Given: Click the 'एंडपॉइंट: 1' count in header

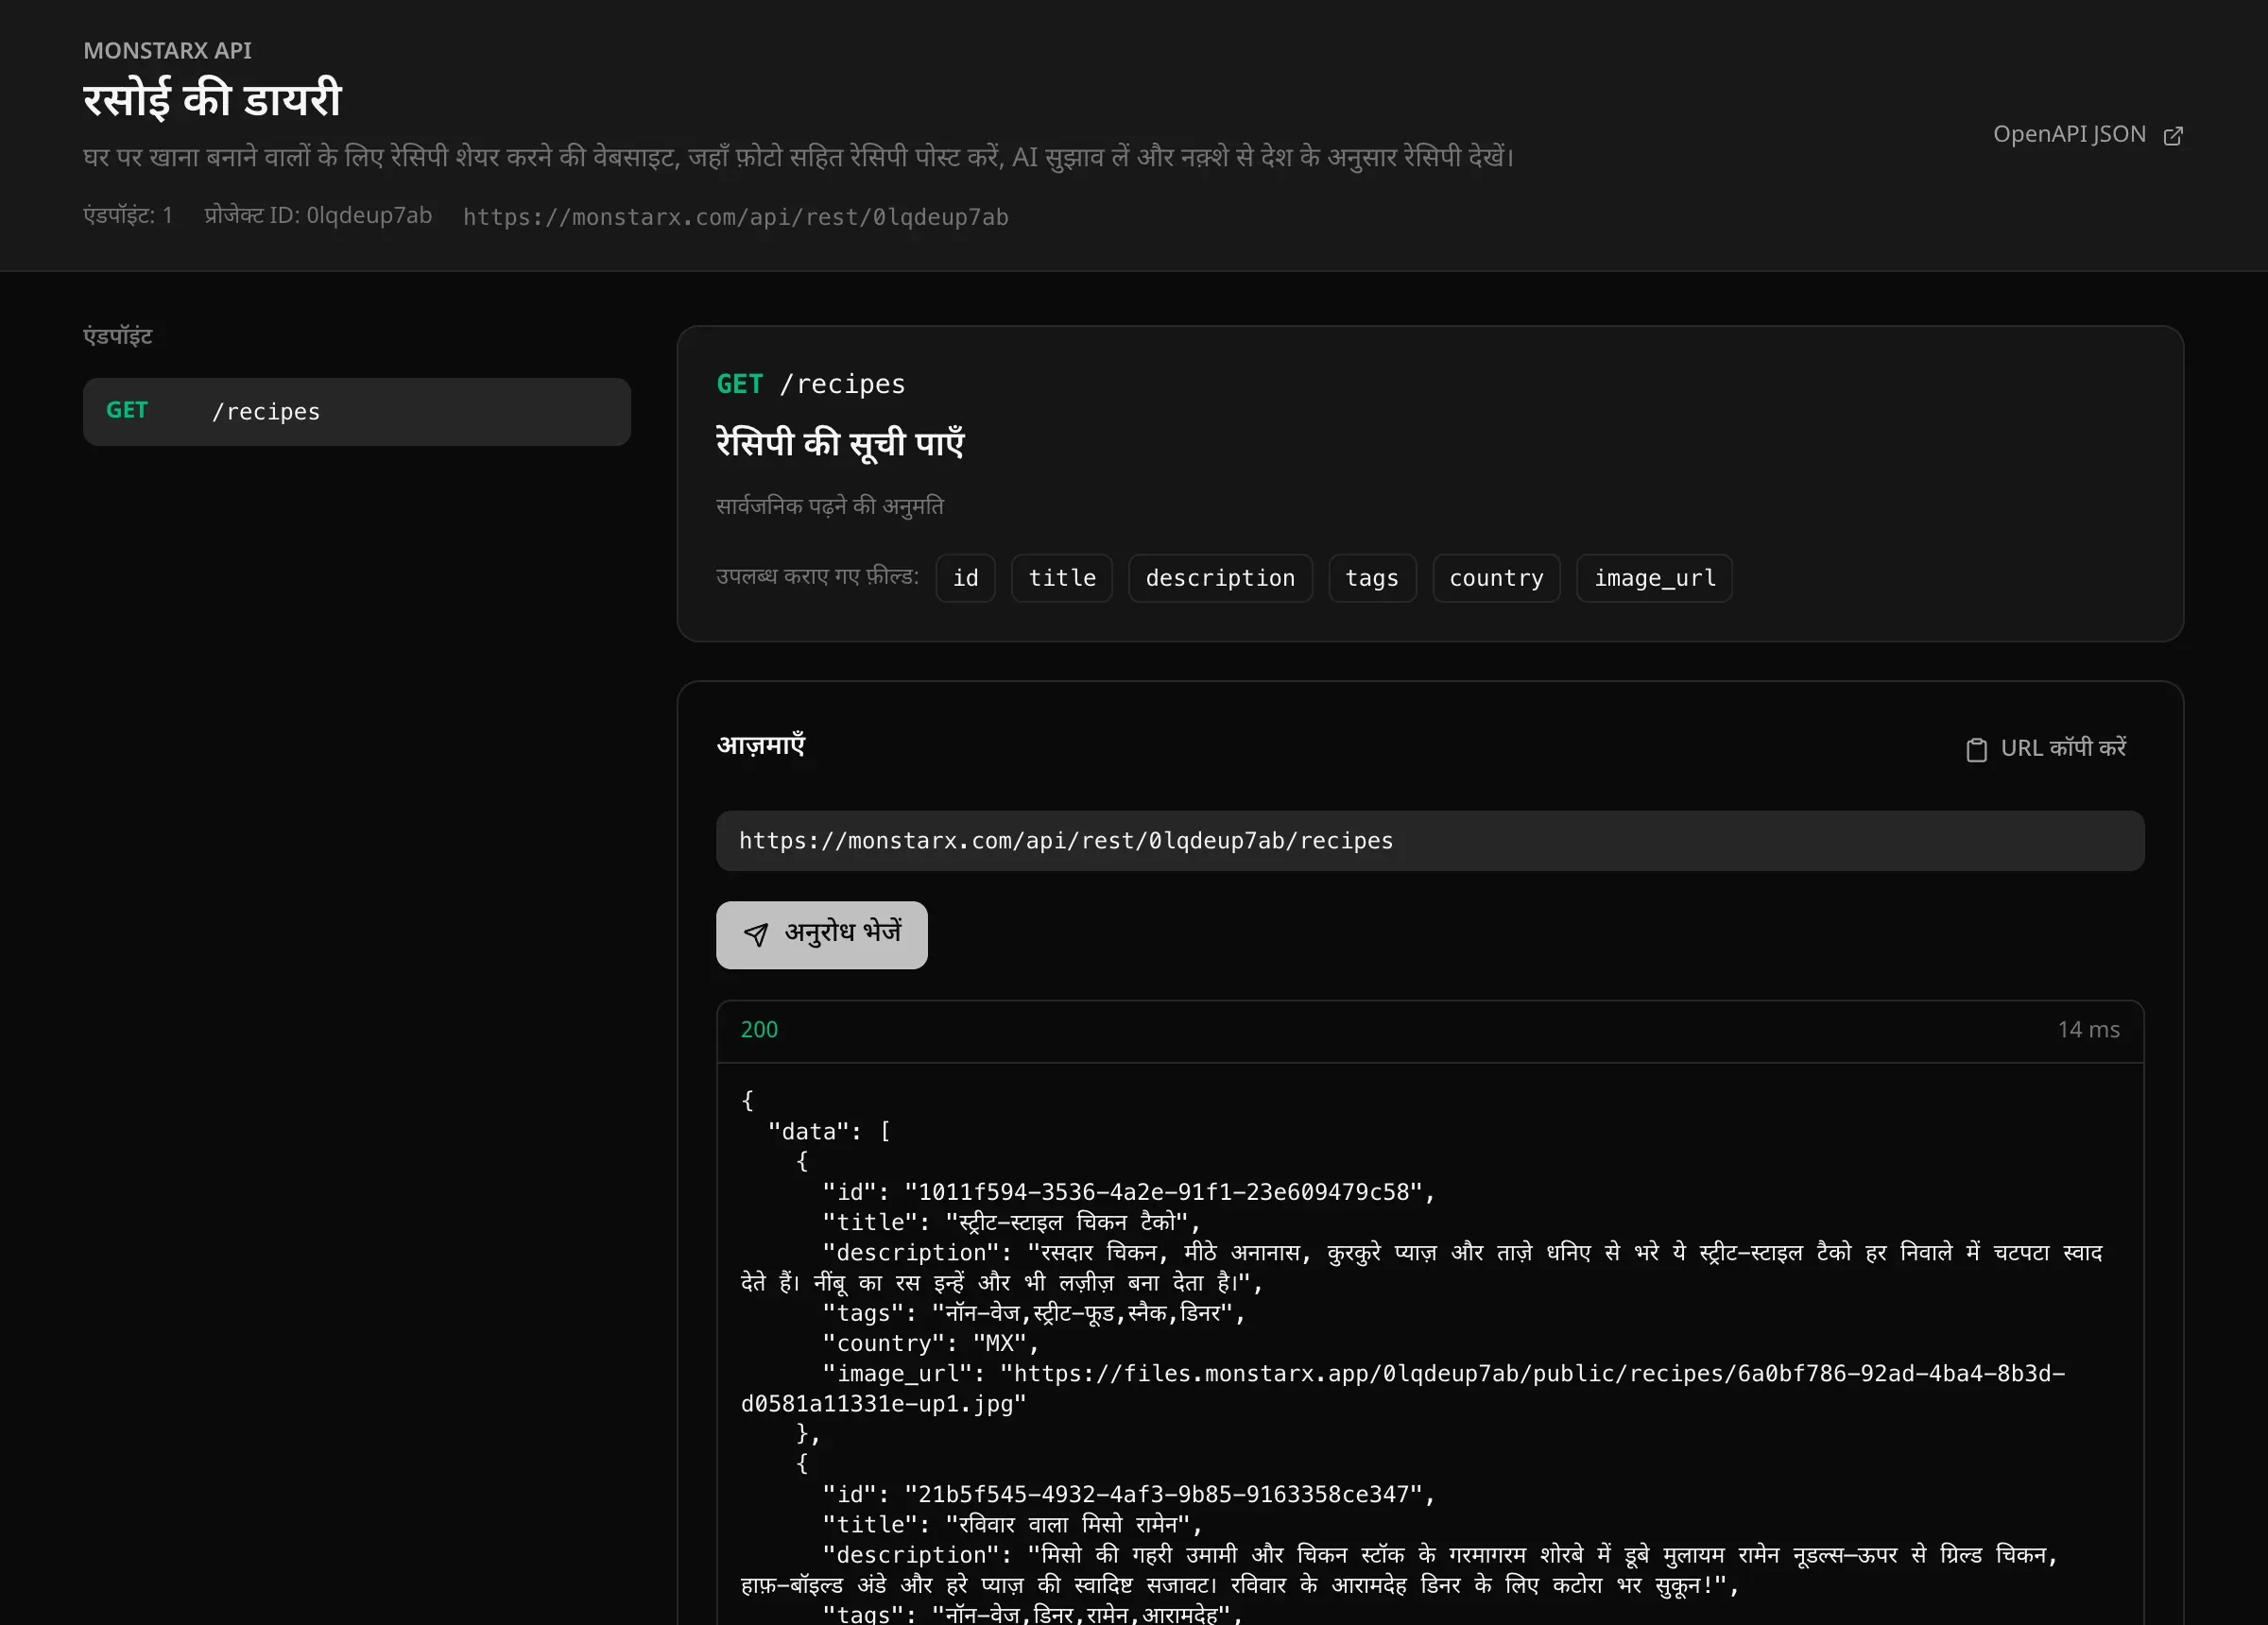Looking at the screenshot, I should click(x=128, y=215).
